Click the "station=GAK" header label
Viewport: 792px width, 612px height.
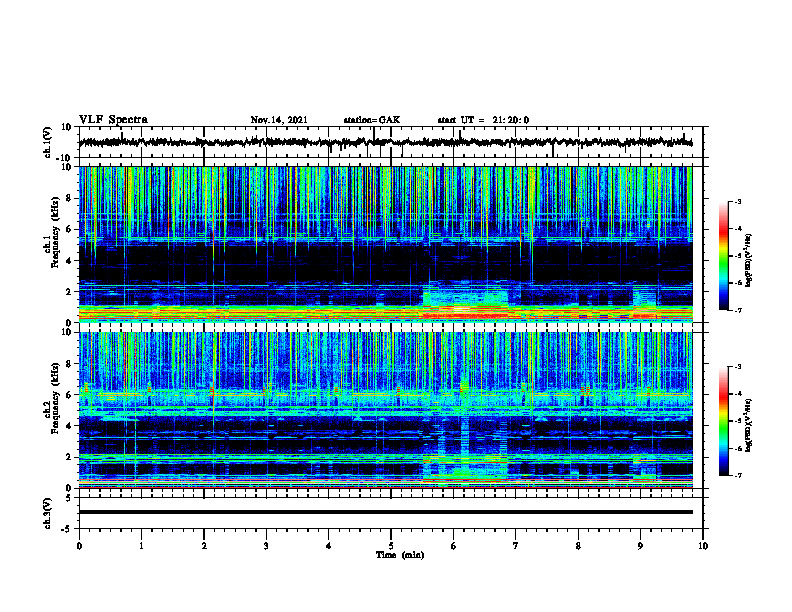point(372,120)
